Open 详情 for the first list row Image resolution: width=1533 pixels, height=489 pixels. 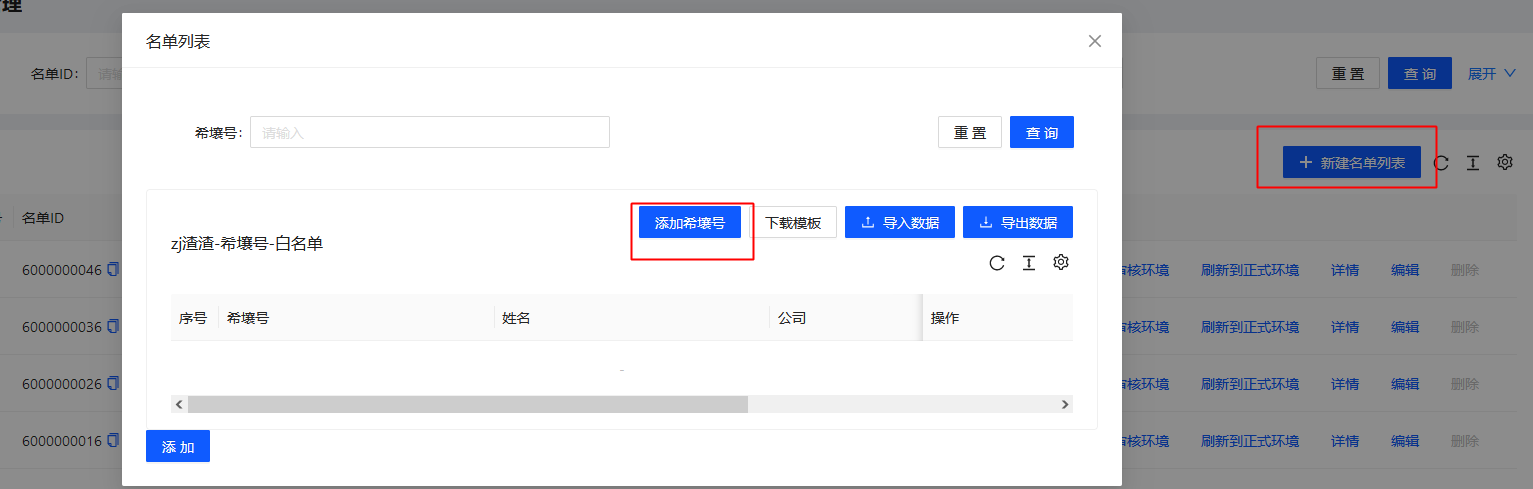pos(1345,270)
